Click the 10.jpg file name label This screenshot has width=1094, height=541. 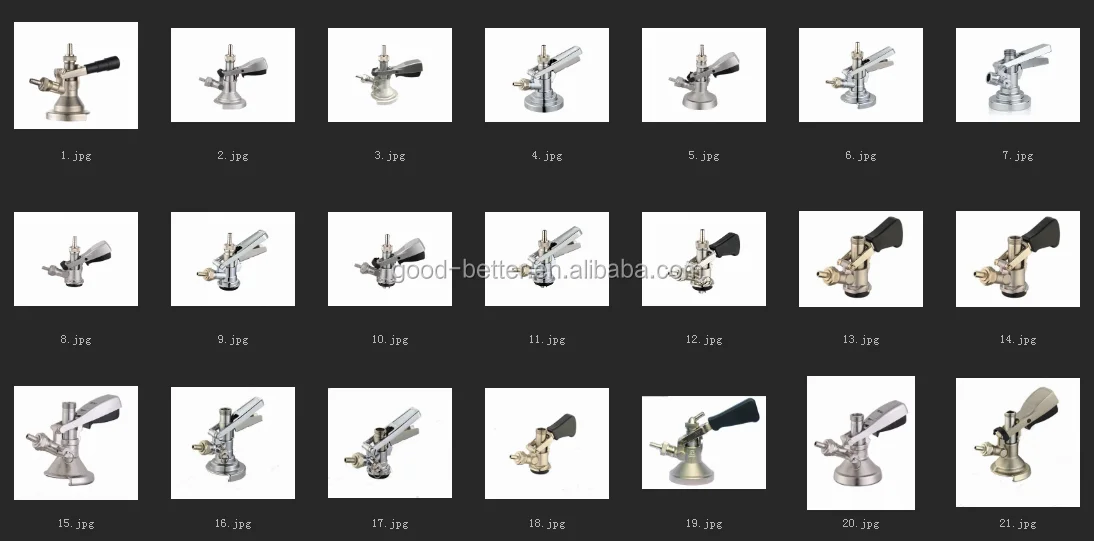(x=390, y=340)
